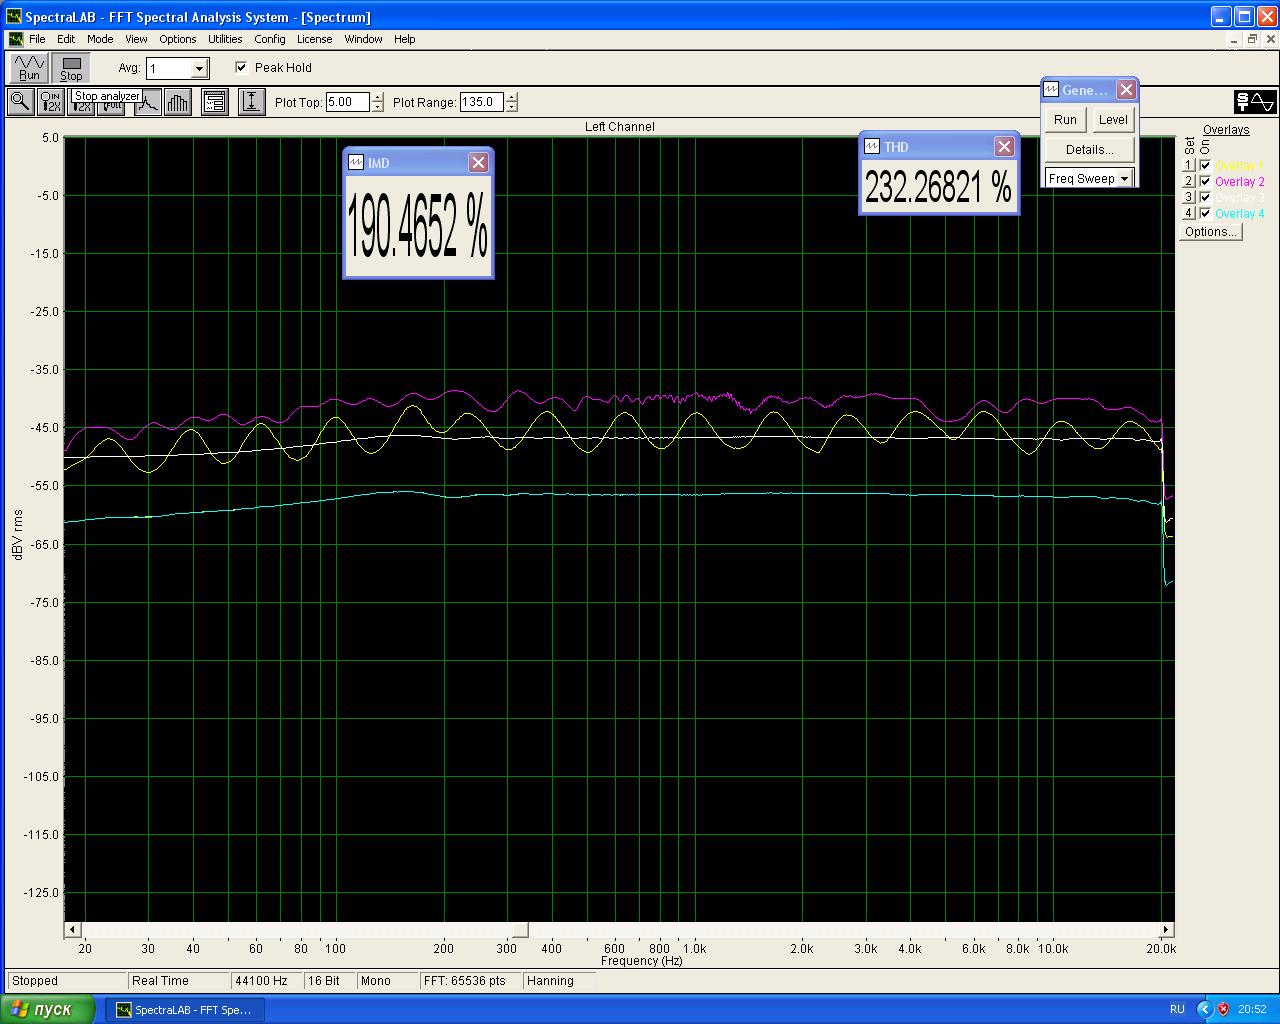The width and height of the screenshot is (1280, 1024).
Task: Disable the Overlay 4 checkbox
Action: [x=1205, y=214]
